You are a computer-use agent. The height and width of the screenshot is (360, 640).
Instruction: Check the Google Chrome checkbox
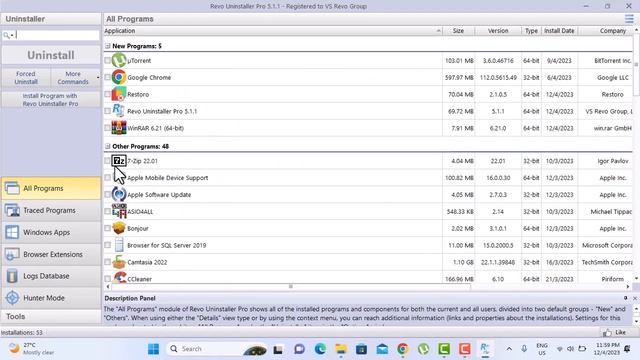pos(107,77)
